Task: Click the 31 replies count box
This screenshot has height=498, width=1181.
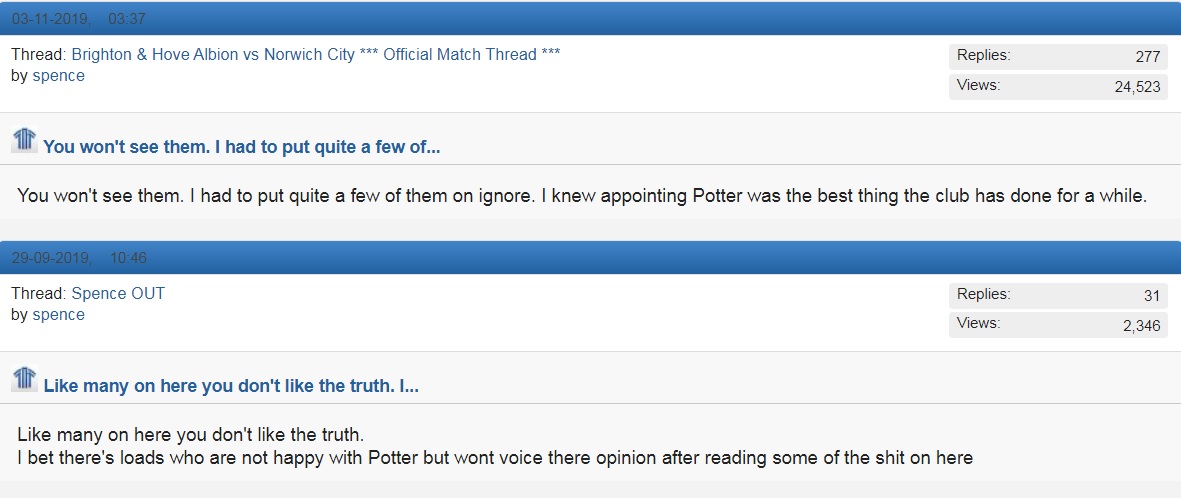Action: tap(1058, 295)
